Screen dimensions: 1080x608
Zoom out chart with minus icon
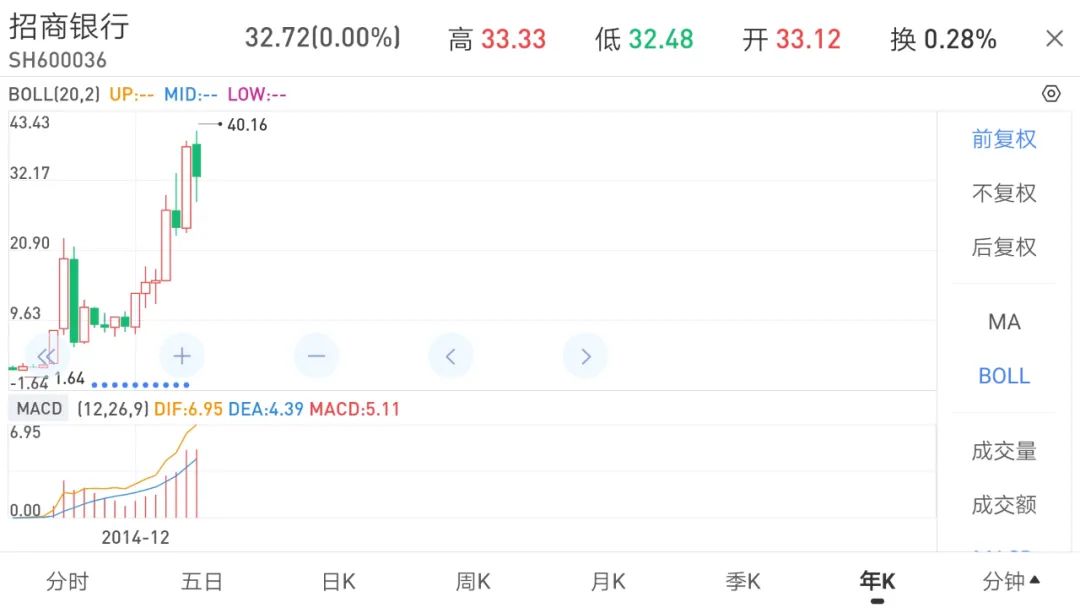[317, 356]
